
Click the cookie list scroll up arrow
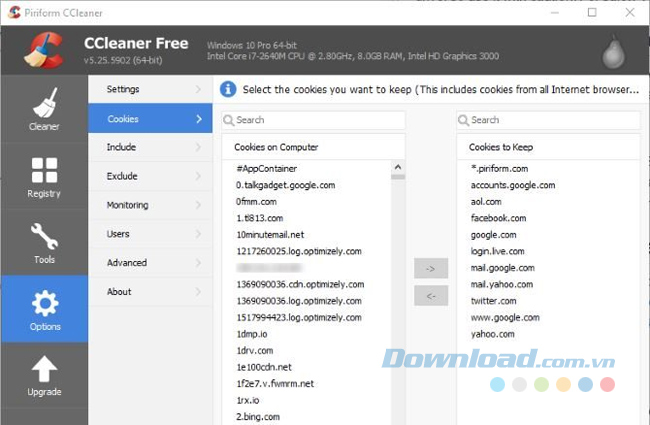click(x=398, y=167)
